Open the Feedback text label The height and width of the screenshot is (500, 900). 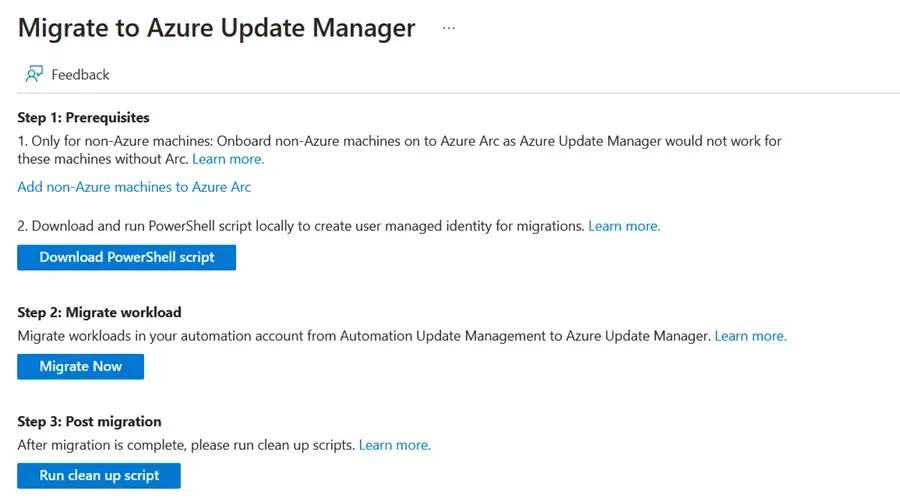pos(80,75)
